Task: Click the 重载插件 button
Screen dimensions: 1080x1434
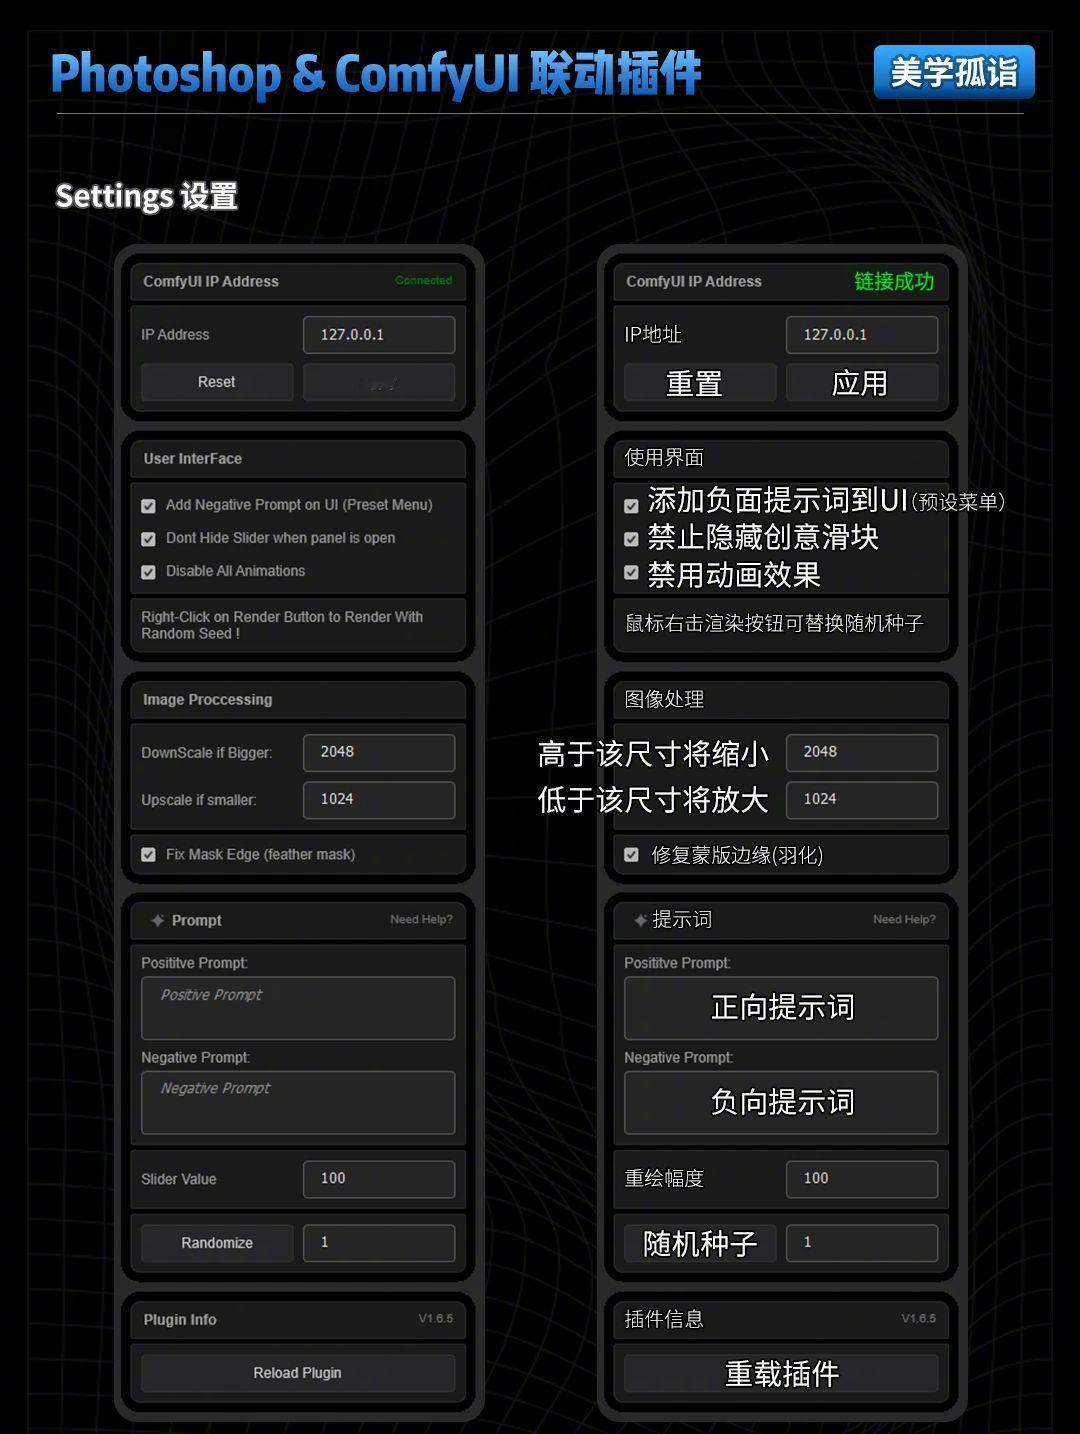Action: [x=781, y=1373]
